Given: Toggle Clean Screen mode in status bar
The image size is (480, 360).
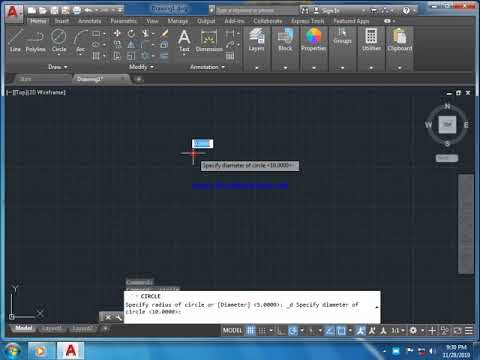Looking at the screenshot, I should tap(457, 331).
